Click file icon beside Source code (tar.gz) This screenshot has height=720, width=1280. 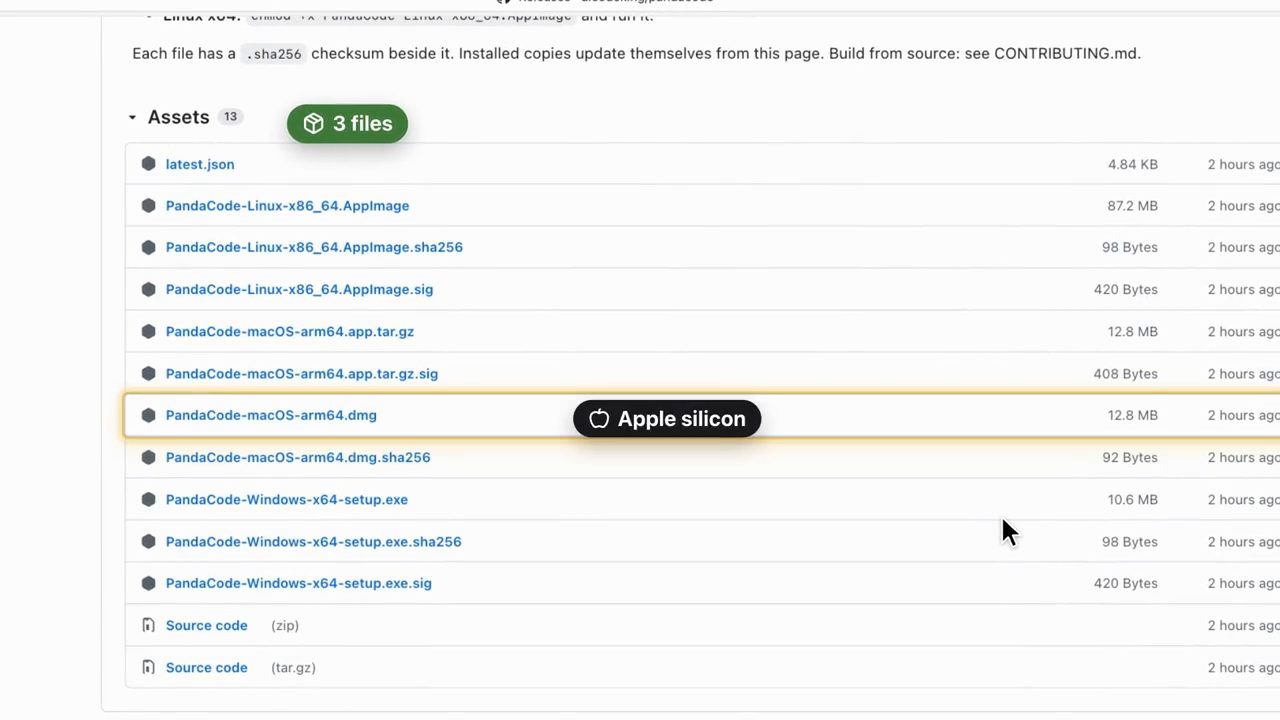click(x=148, y=668)
